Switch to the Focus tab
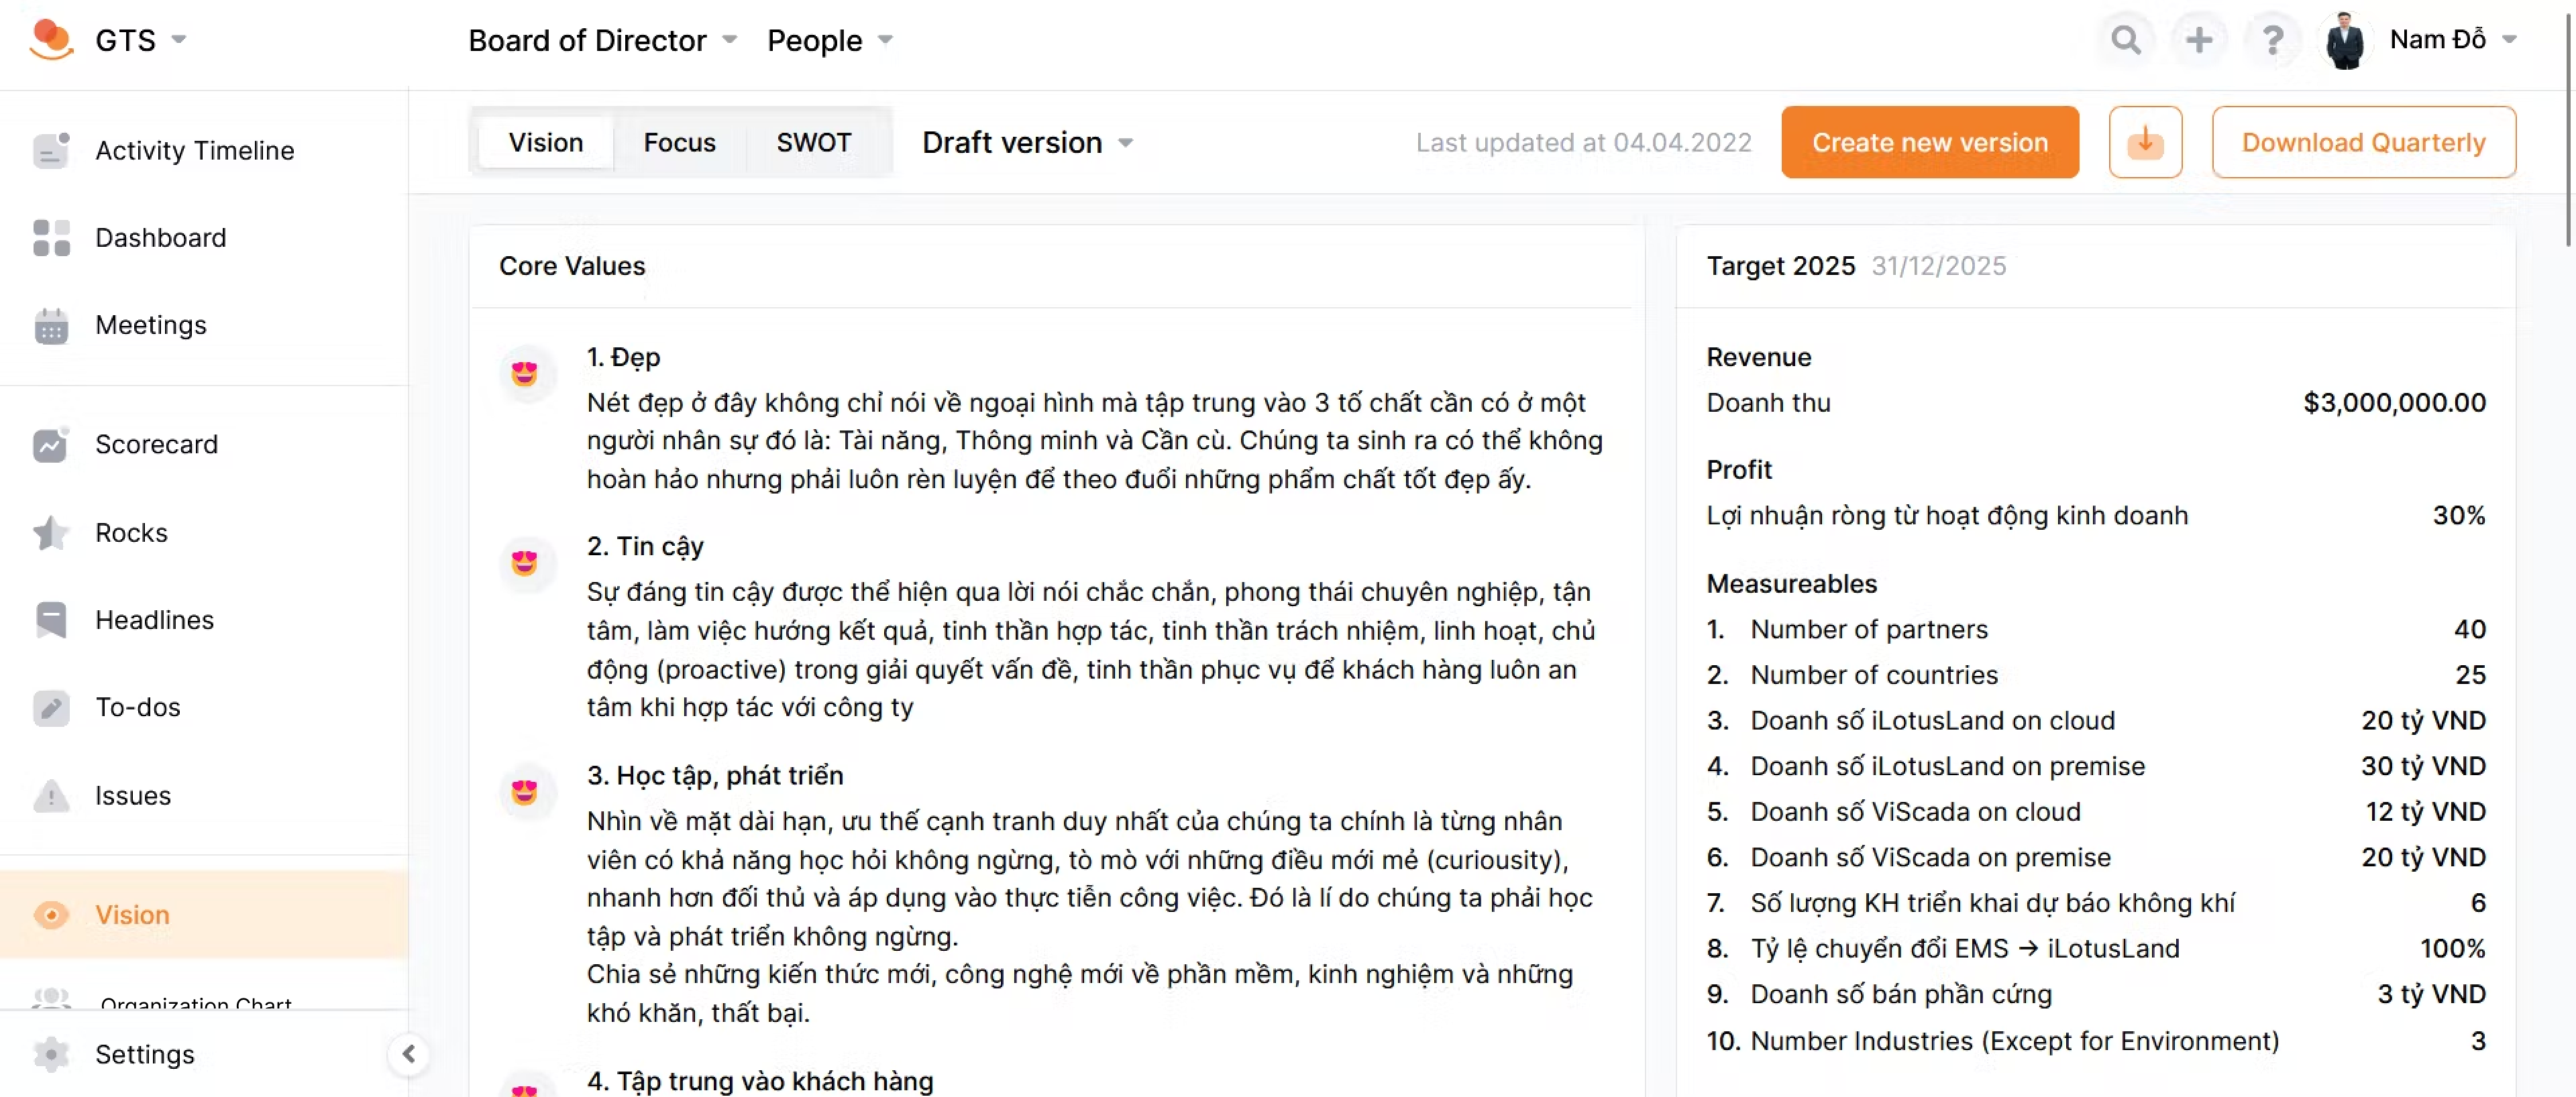The image size is (2576, 1097). [679, 142]
